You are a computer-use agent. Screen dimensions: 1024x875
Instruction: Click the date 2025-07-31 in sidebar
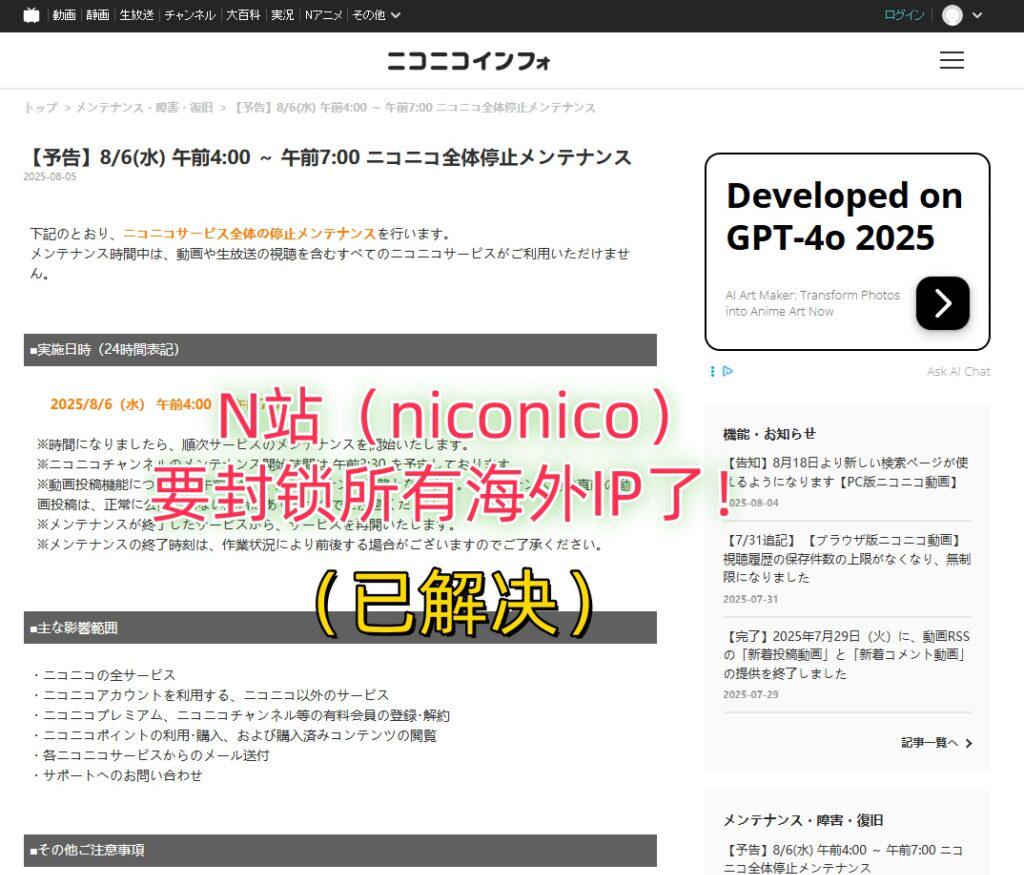750,599
